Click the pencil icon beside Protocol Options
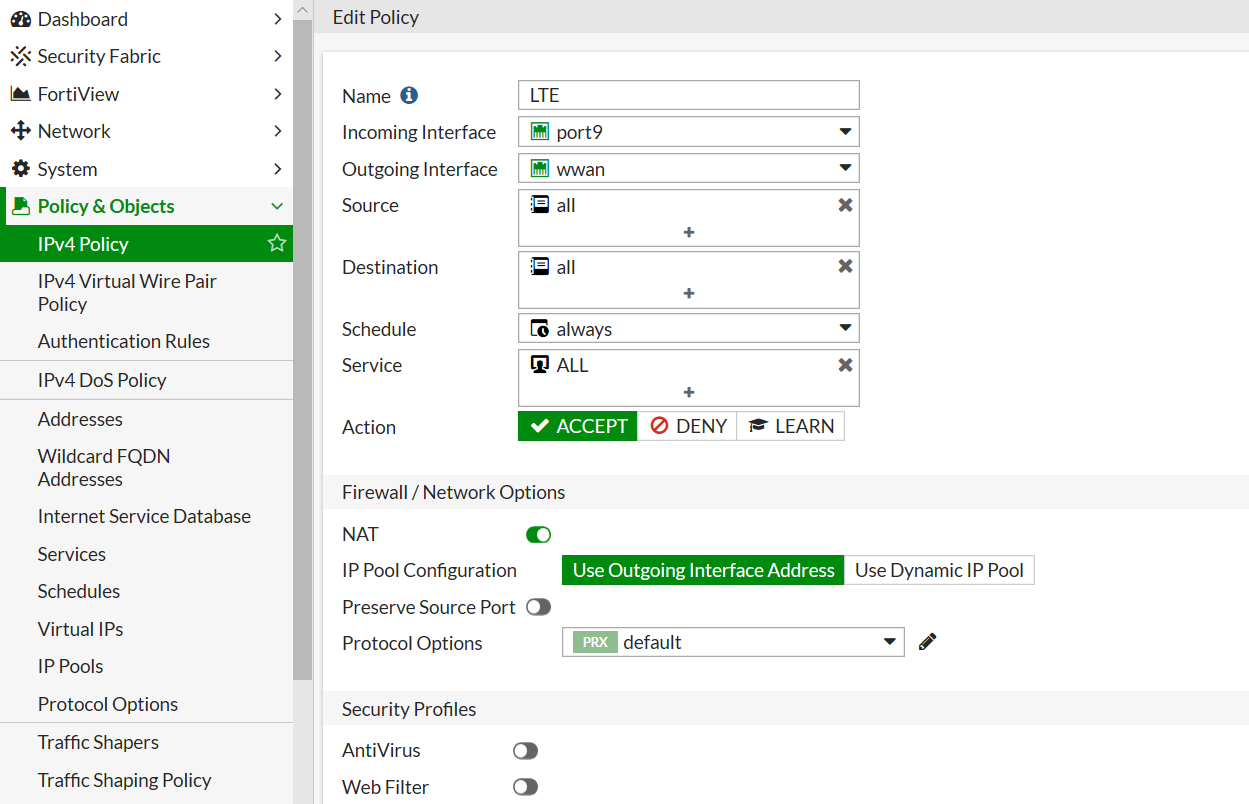Image resolution: width=1249 pixels, height=804 pixels. 927,642
